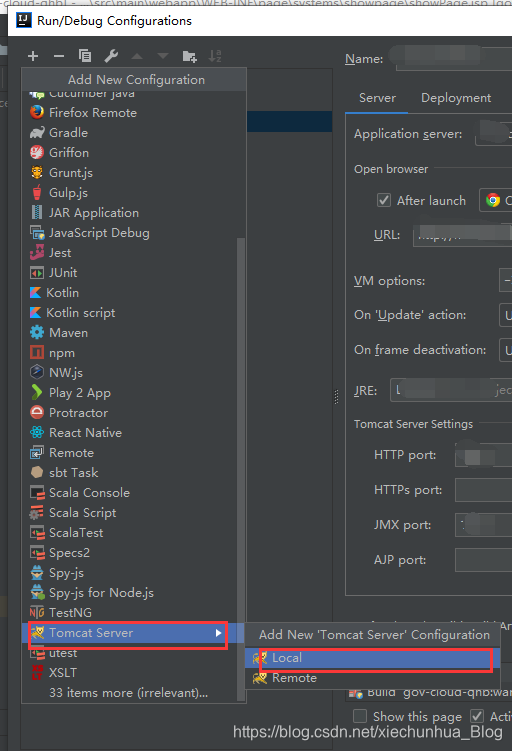Select Spy-js configuration type
The height and width of the screenshot is (751, 512).
point(130,573)
